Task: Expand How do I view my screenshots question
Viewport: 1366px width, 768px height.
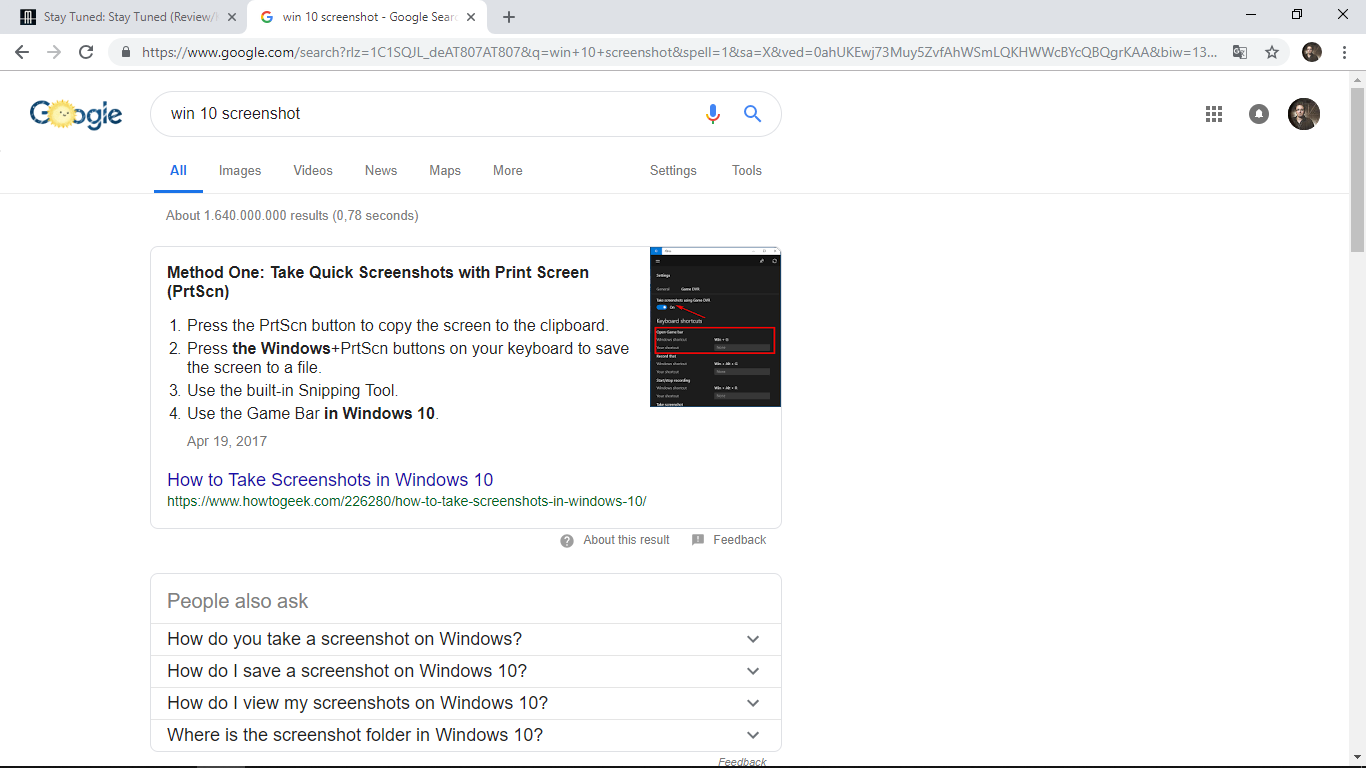Action: (466, 703)
